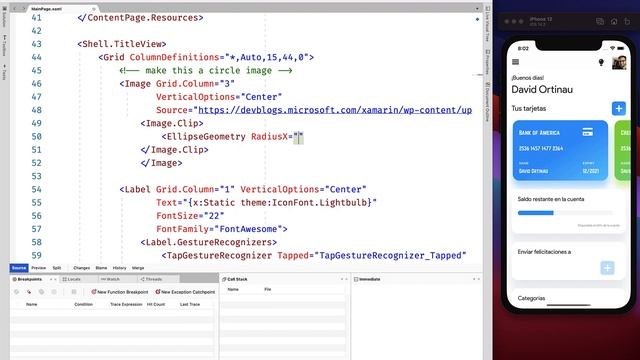Close the MainPage.xaml tab
Viewport: 640px width, 360px height.
pyautogui.click(x=93, y=9)
